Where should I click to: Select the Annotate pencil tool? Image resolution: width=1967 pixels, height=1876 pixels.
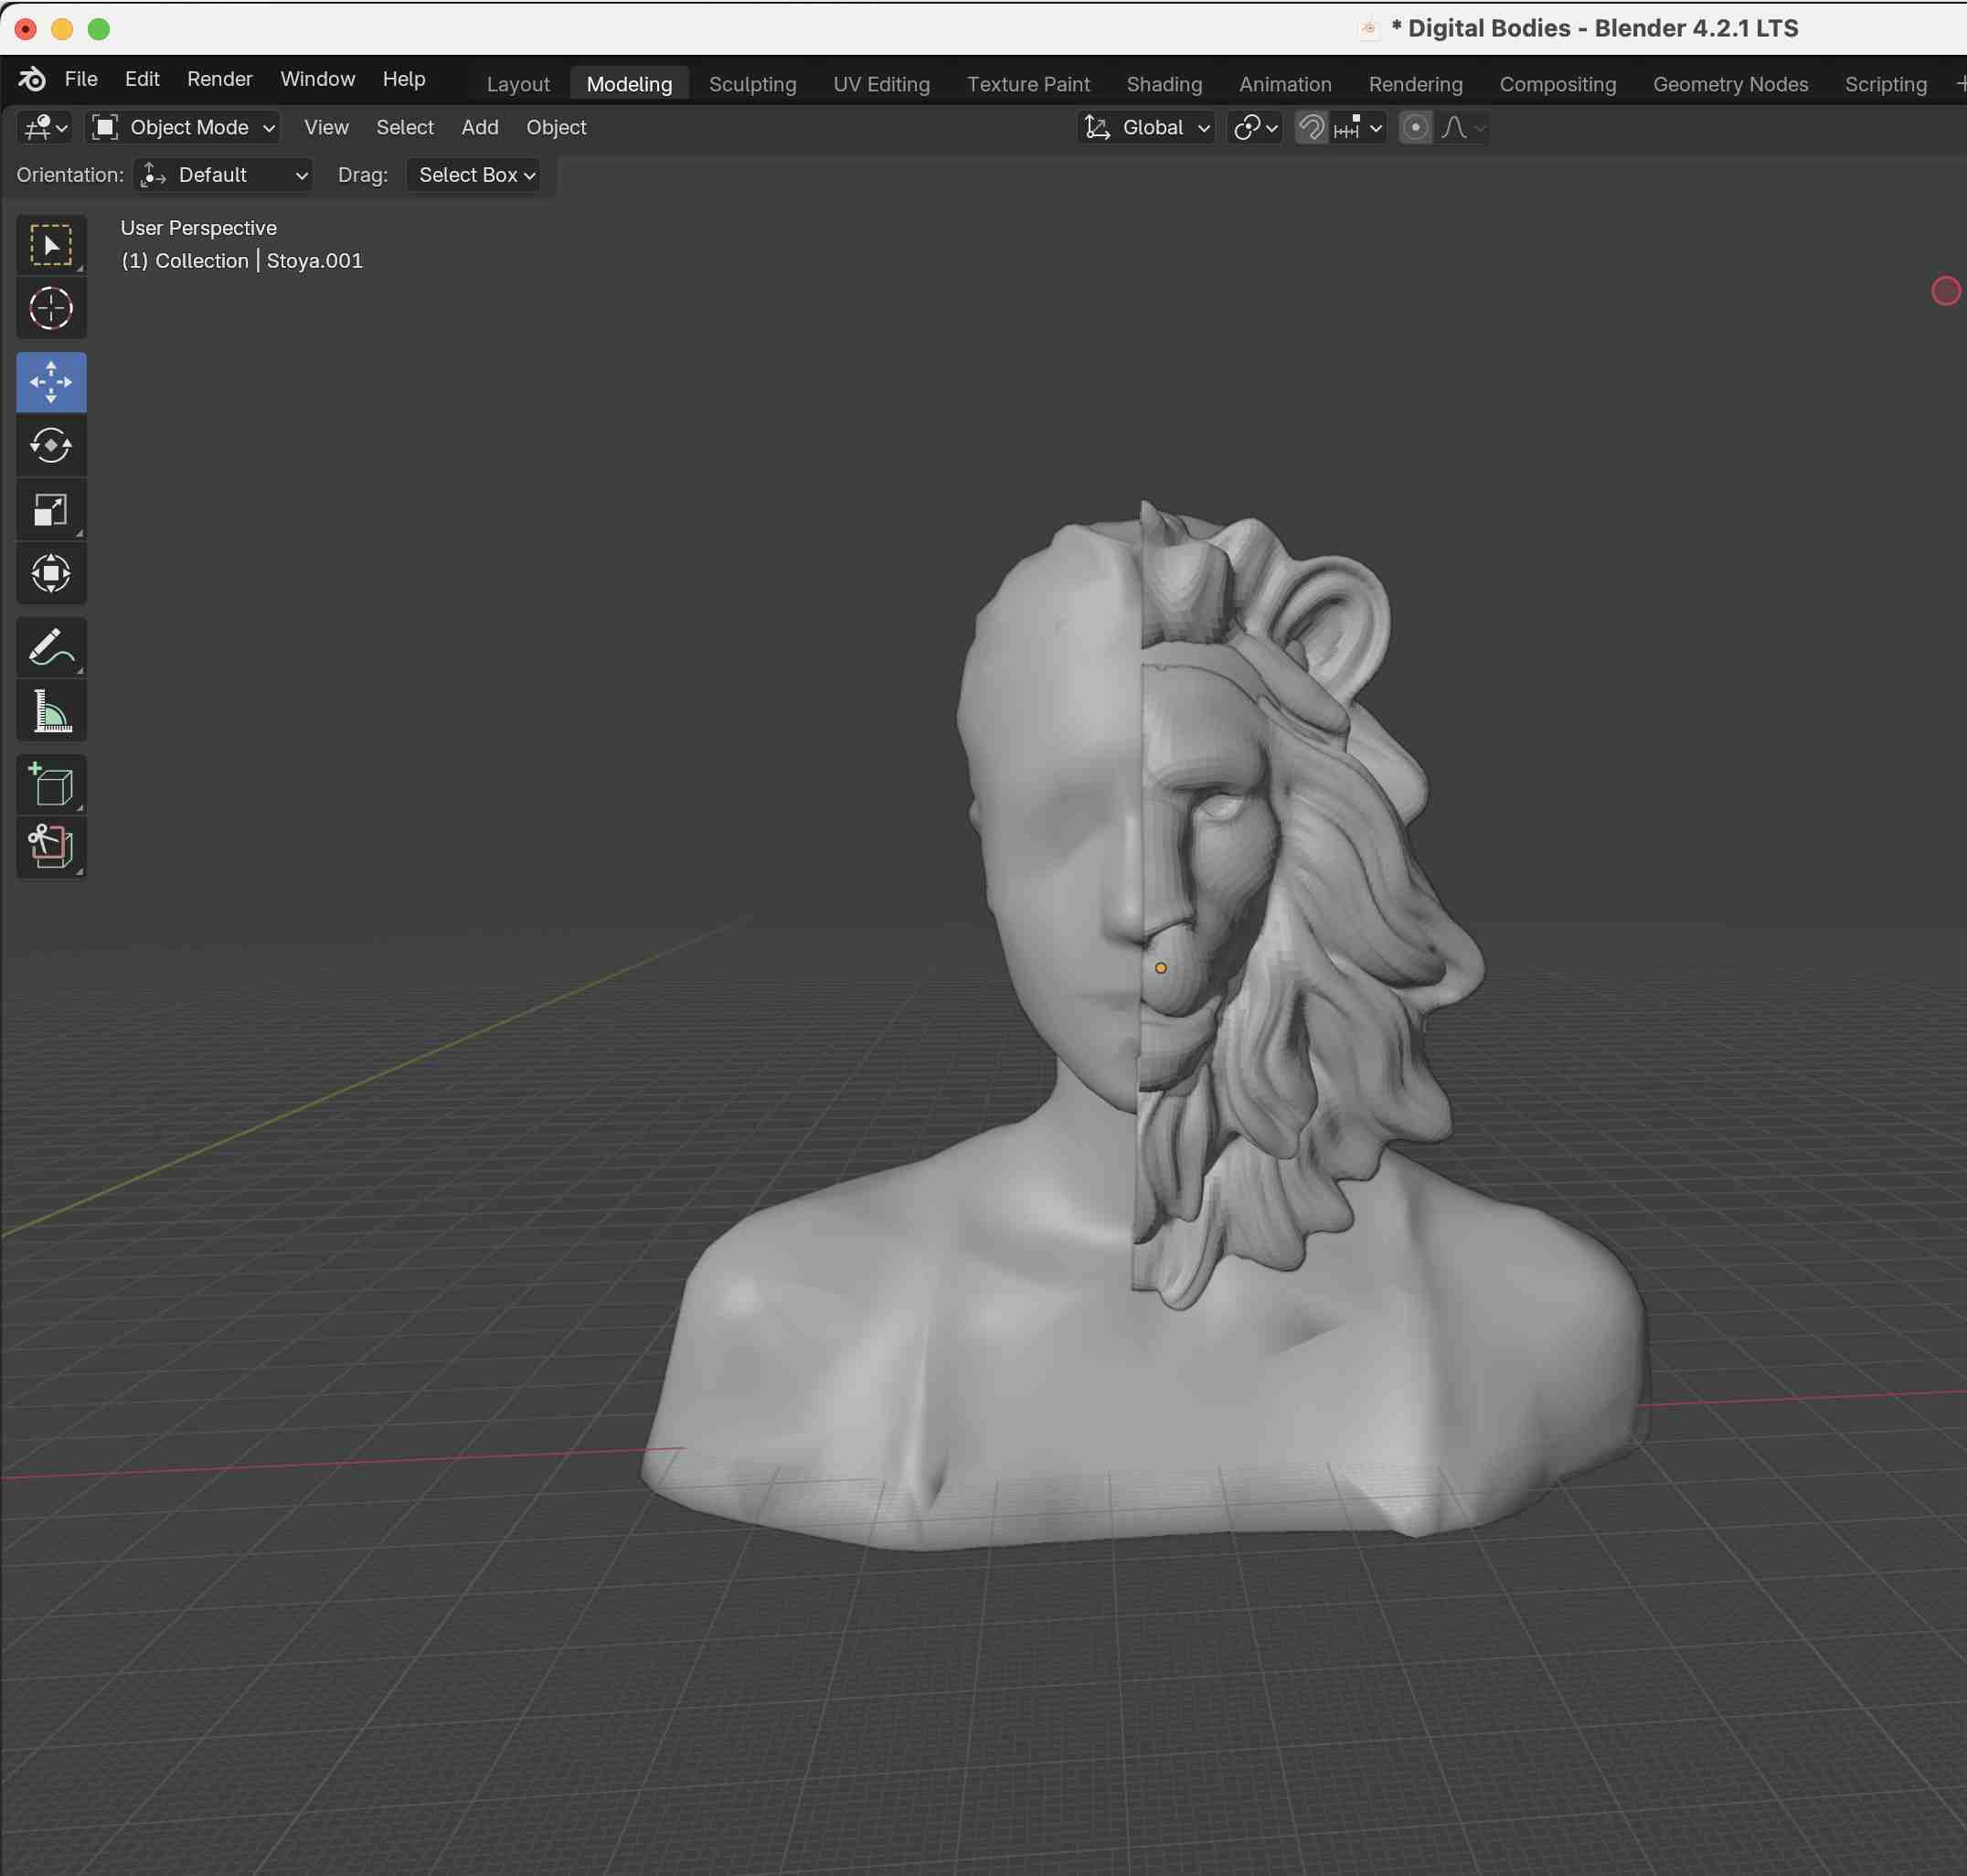(51, 647)
